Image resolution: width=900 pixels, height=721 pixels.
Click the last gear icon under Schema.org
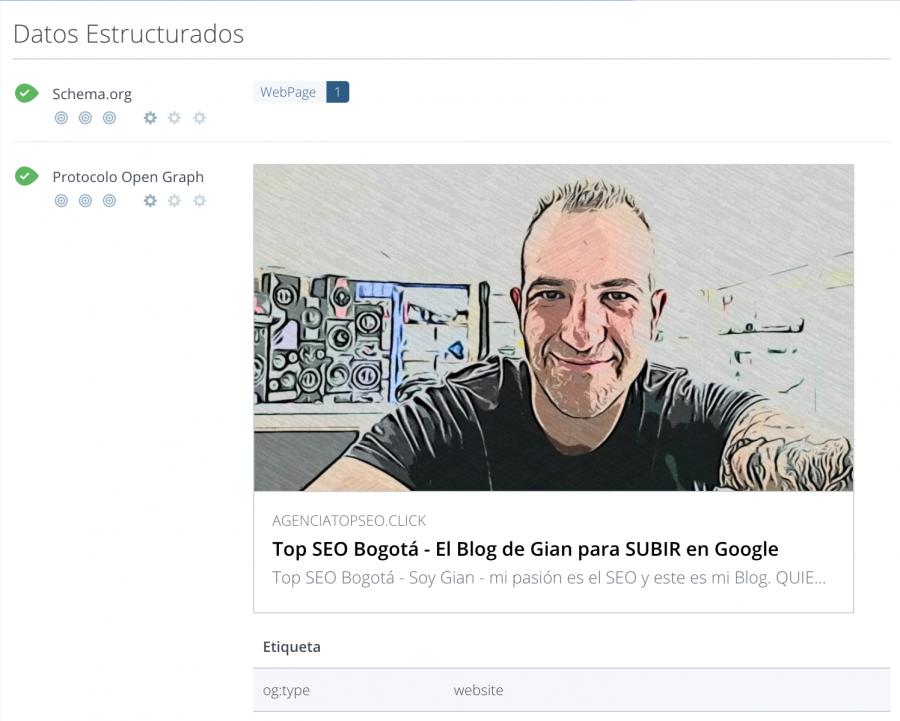(199, 118)
